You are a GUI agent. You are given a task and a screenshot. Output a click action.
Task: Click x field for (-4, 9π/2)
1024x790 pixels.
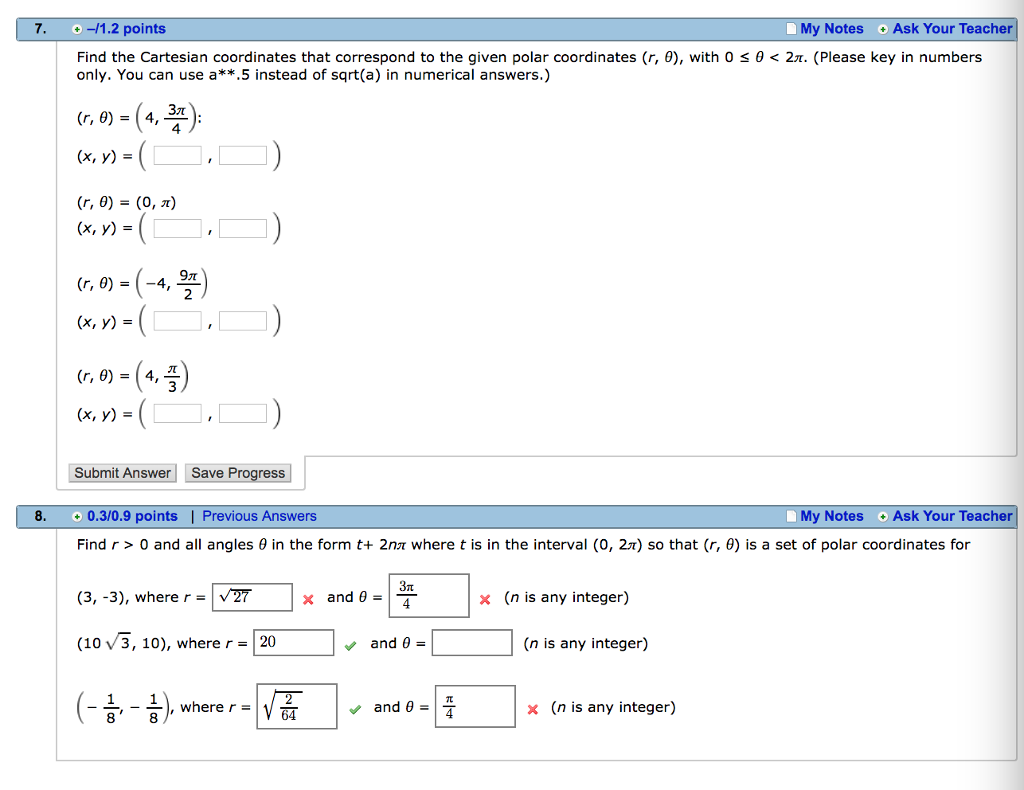tap(178, 321)
